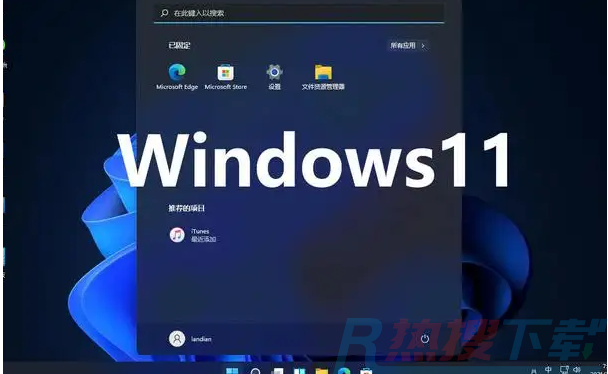The width and height of the screenshot is (608, 374).
Task: Open the volume control in system tray
Action: (577, 370)
